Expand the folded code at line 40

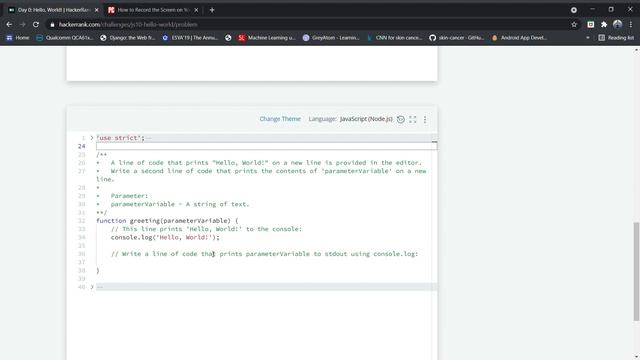92,287
